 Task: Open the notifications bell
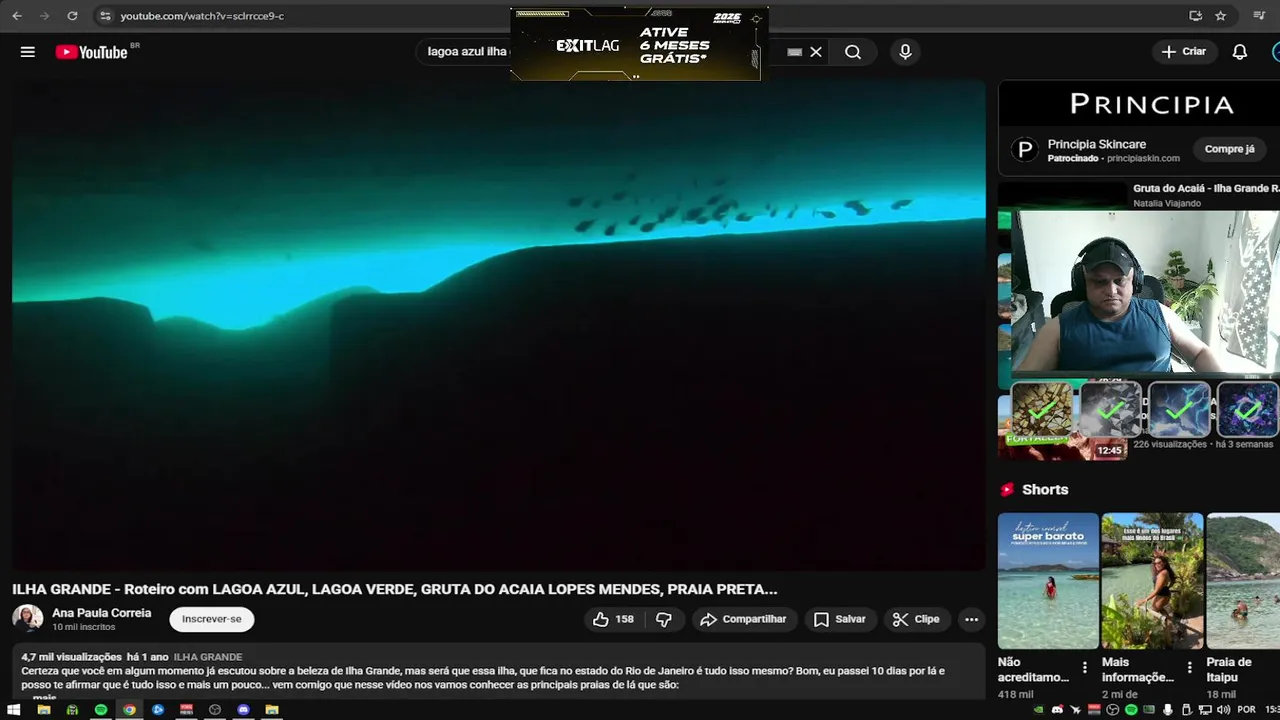[1240, 52]
